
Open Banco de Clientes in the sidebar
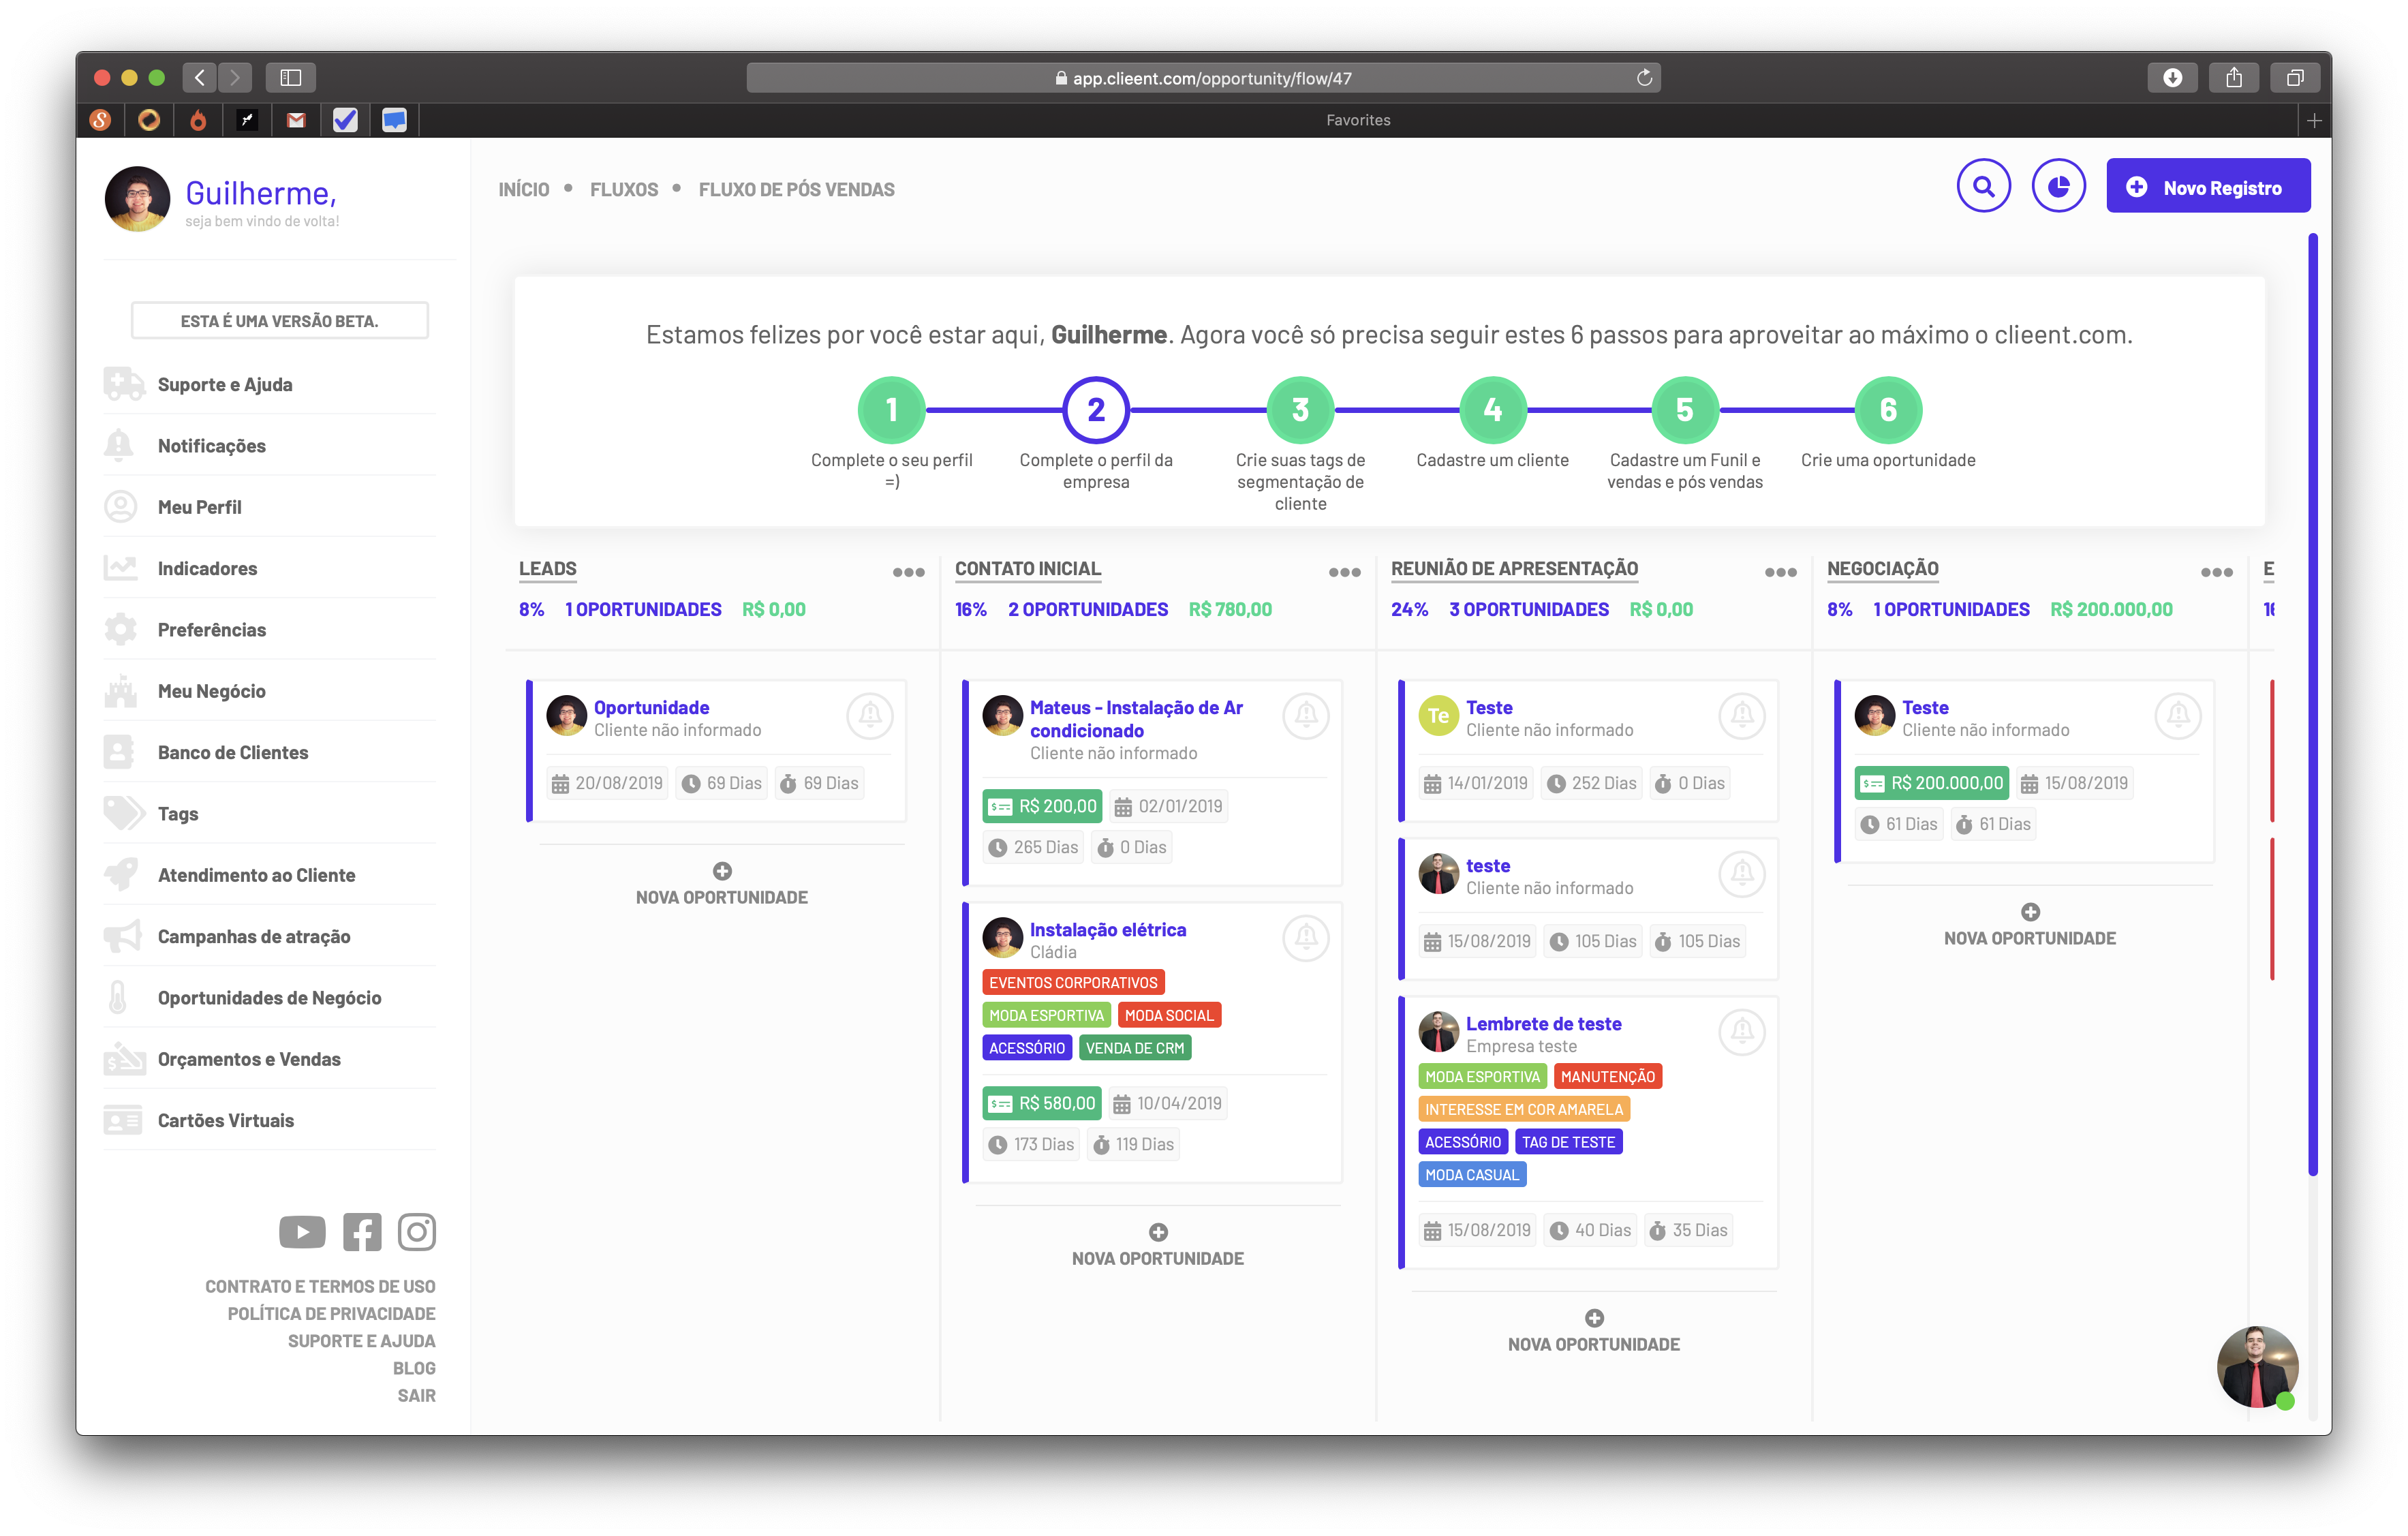pos(232,752)
